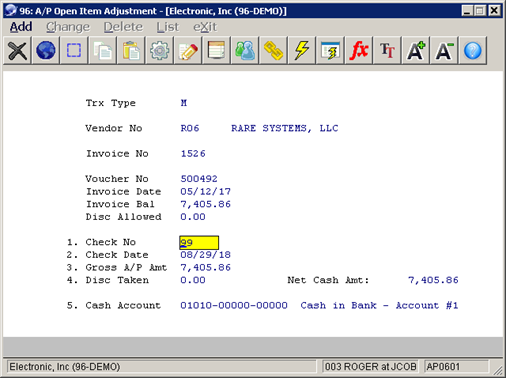This screenshot has width=506, height=378.
Task: Increase font size with A plus icon
Action: pyautogui.click(x=415, y=51)
